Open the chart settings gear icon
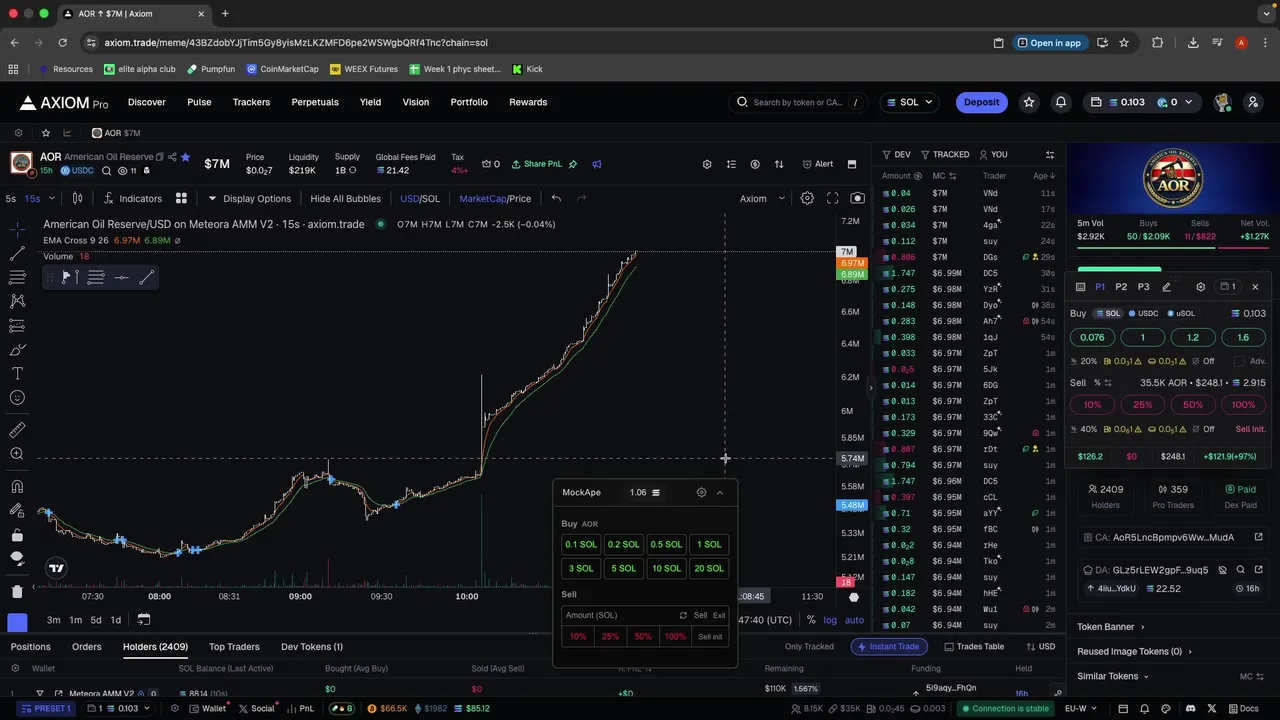Viewport: 1280px width, 720px height. pyautogui.click(x=807, y=198)
